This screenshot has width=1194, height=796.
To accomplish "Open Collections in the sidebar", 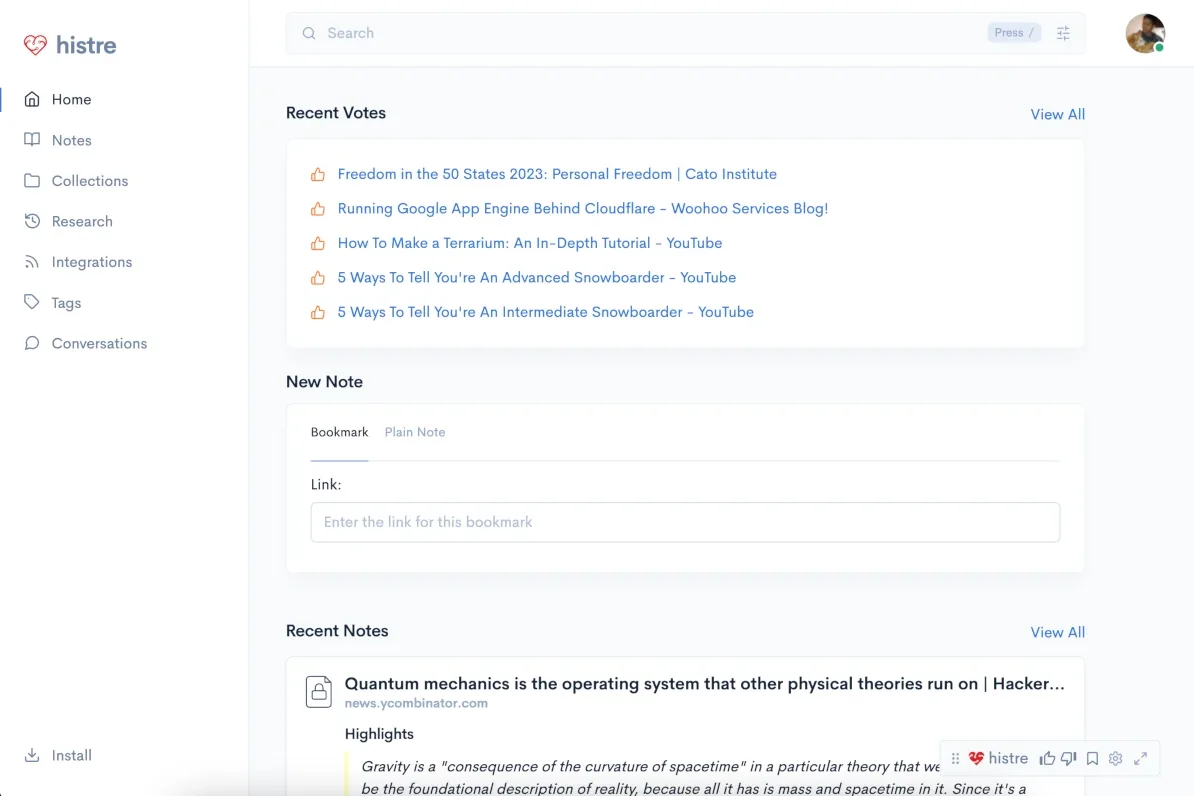I will pos(89,181).
